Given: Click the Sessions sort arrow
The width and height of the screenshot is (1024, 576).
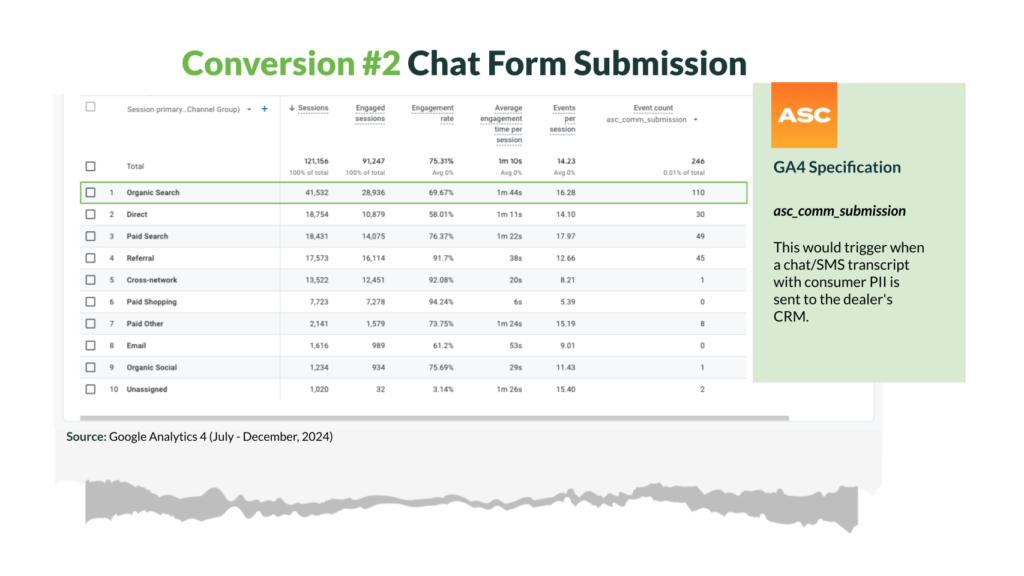Looking at the screenshot, I should [291, 108].
